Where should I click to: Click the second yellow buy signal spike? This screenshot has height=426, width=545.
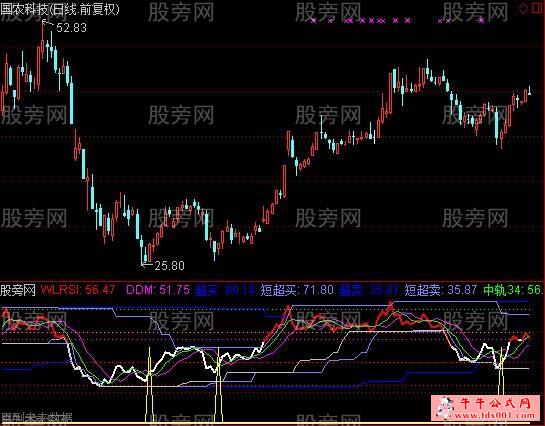pos(218,384)
